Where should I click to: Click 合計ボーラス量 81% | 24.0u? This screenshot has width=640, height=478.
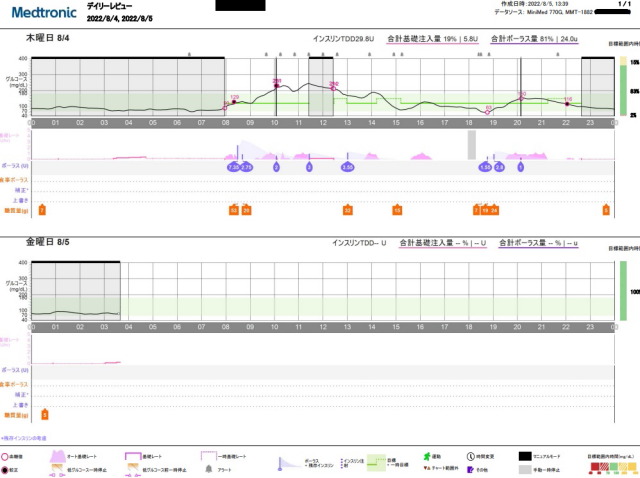[x=534, y=39]
